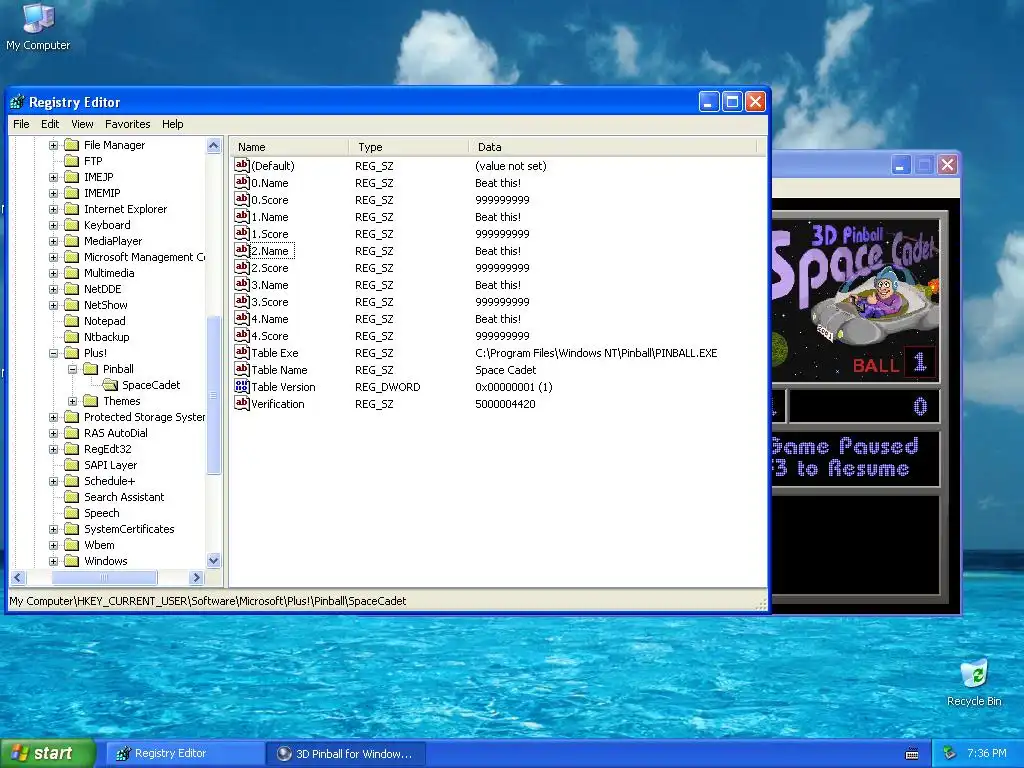The width and height of the screenshot is (1024, 768).
Task: Select the open SpaceCadet folder icon
Action: 110,385
